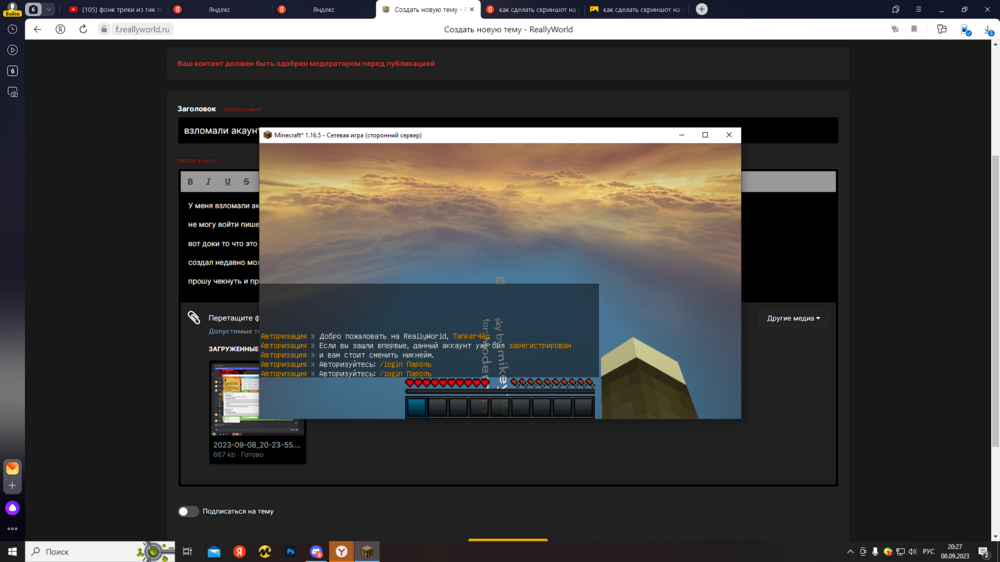Expand the tab group dropdown arrow
1000x562 pixels.
(48, 10)
